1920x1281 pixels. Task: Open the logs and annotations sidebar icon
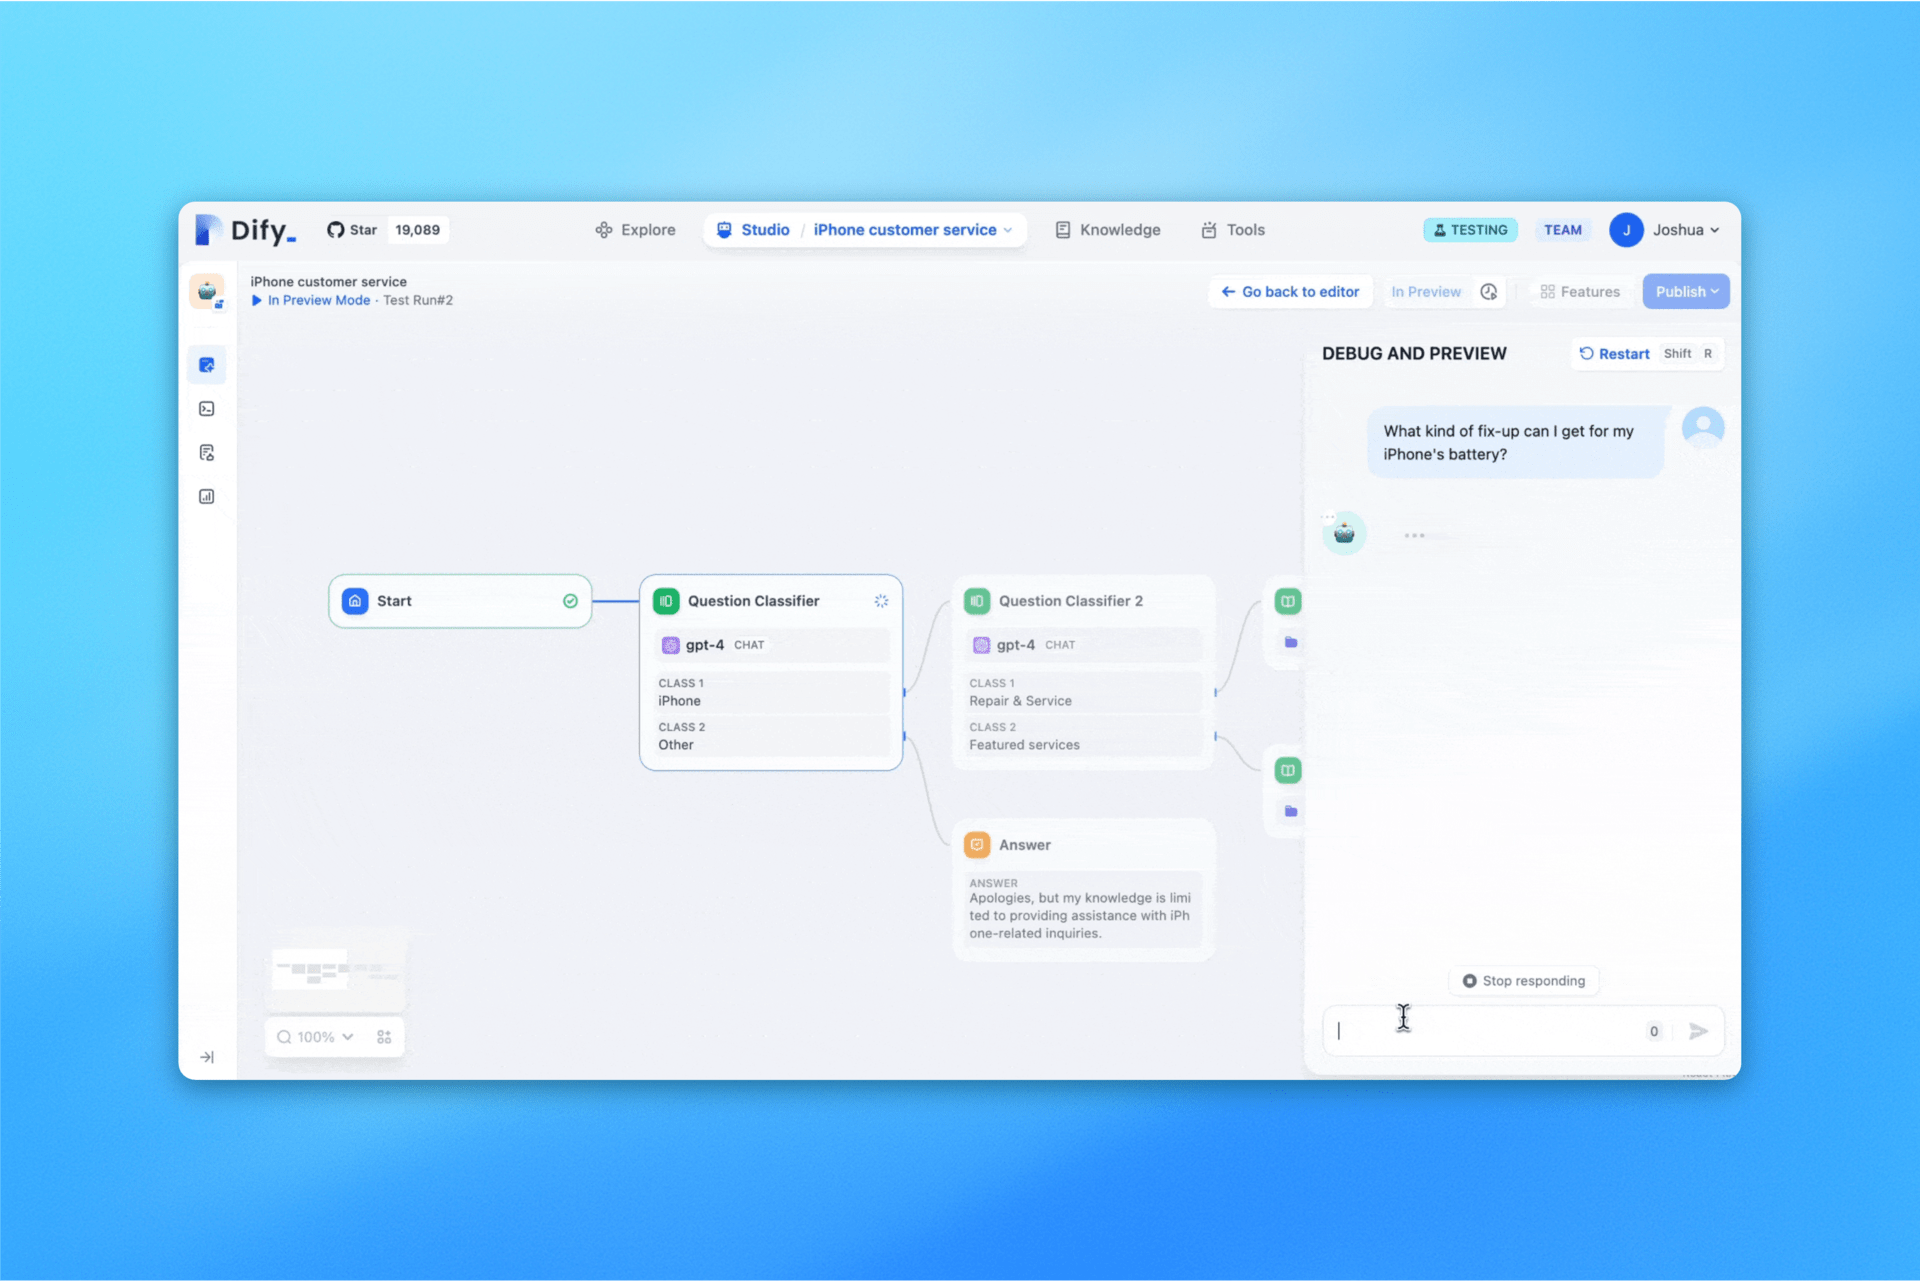207,453
